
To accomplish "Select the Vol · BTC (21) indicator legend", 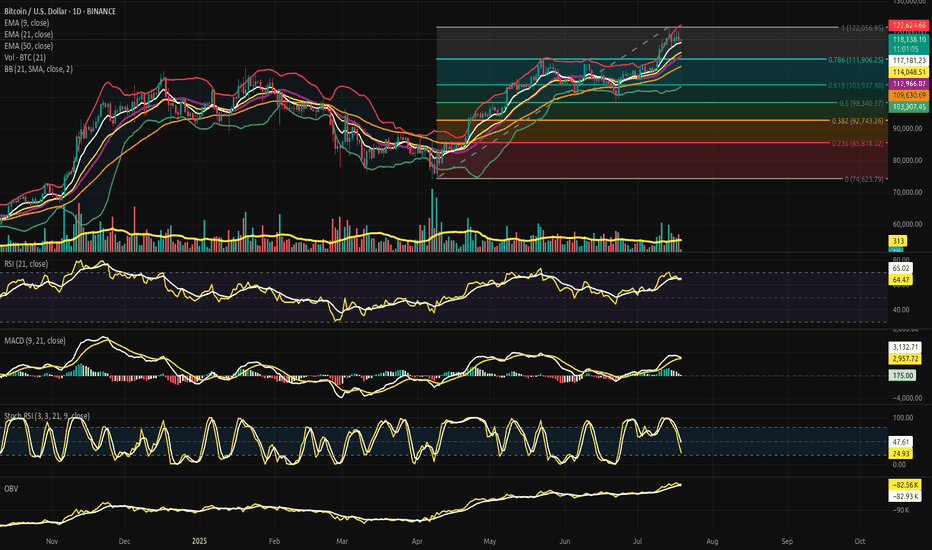I will pyautogui.click(x=25, y=58).
